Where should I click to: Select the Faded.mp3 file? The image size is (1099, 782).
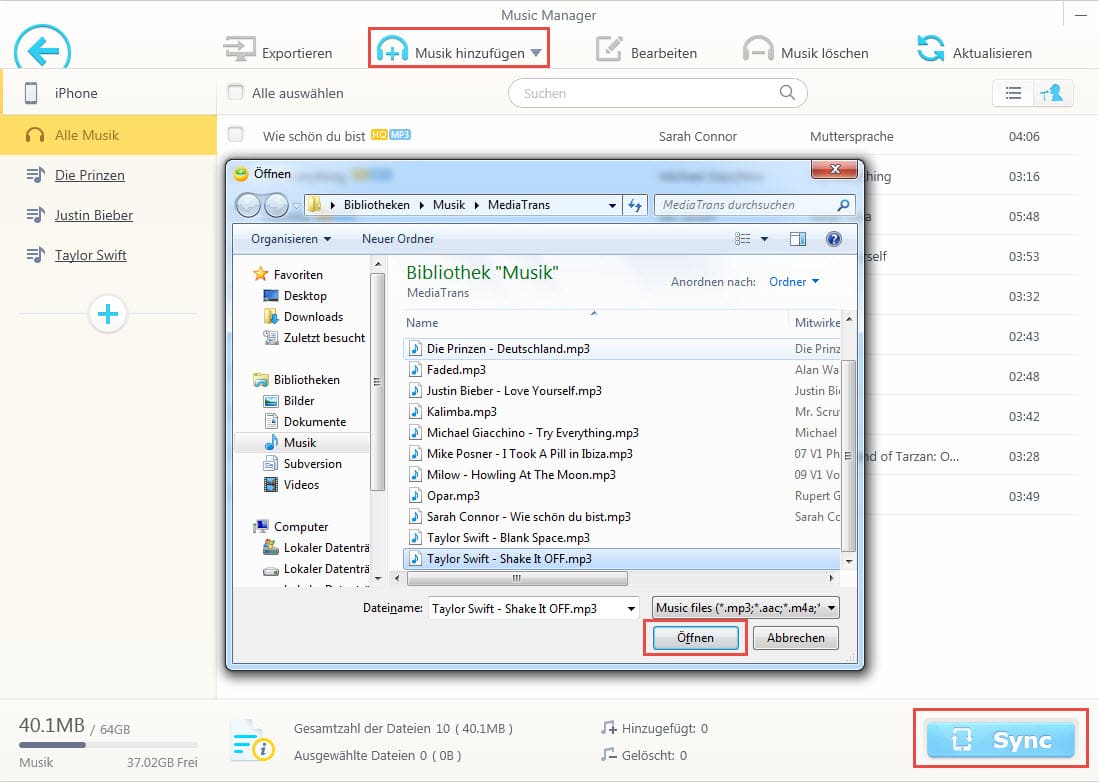456,369
